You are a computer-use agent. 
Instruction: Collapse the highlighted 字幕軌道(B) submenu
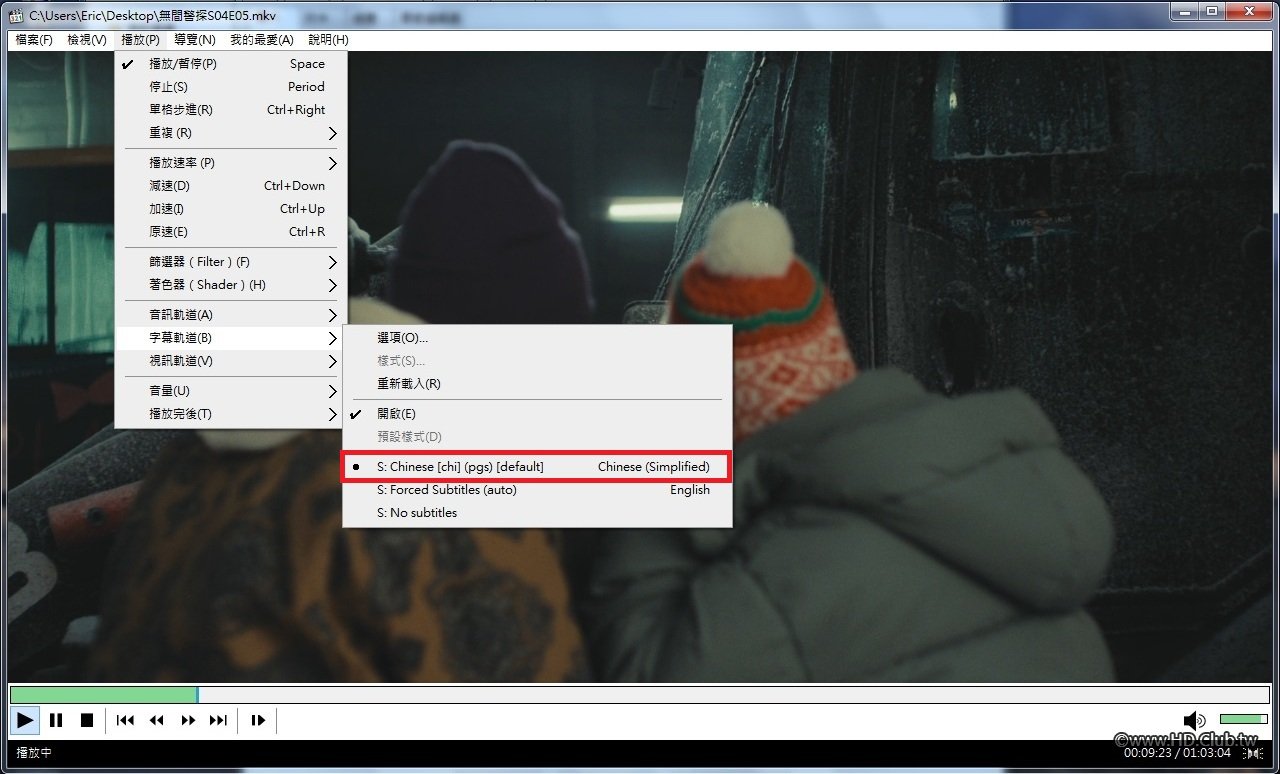231,338
